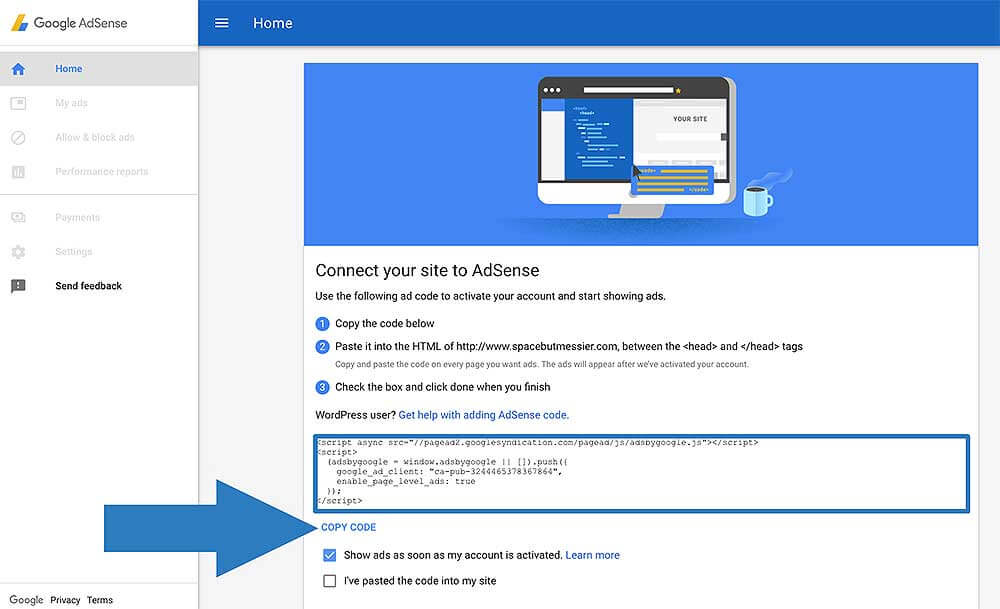
Task: Uncheck Show ads as soon as activated
Action: tap(329, 555)
